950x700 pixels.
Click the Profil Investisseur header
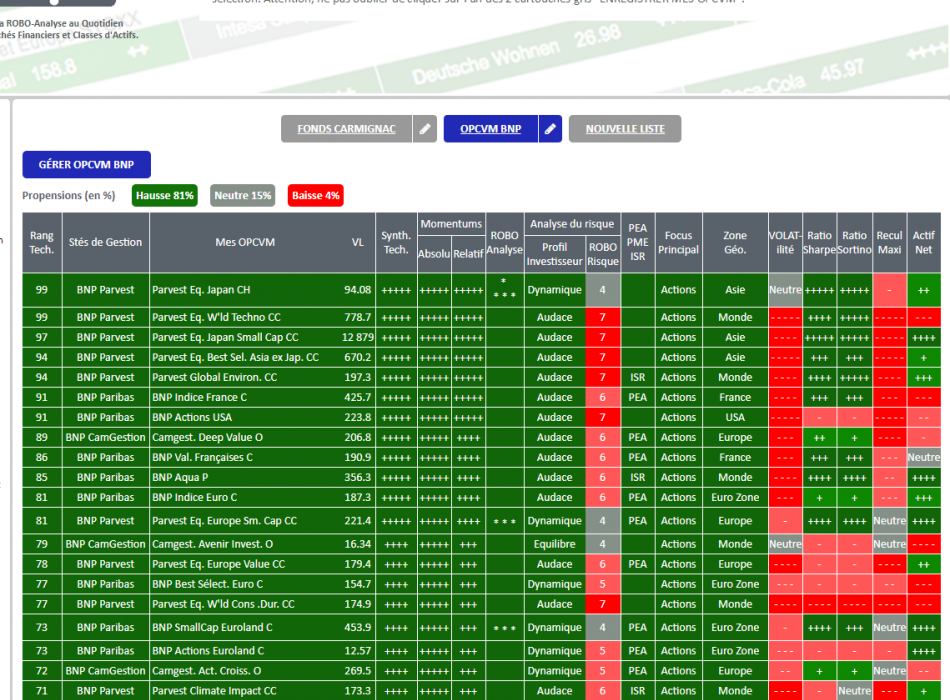click(x=554, y=254)
